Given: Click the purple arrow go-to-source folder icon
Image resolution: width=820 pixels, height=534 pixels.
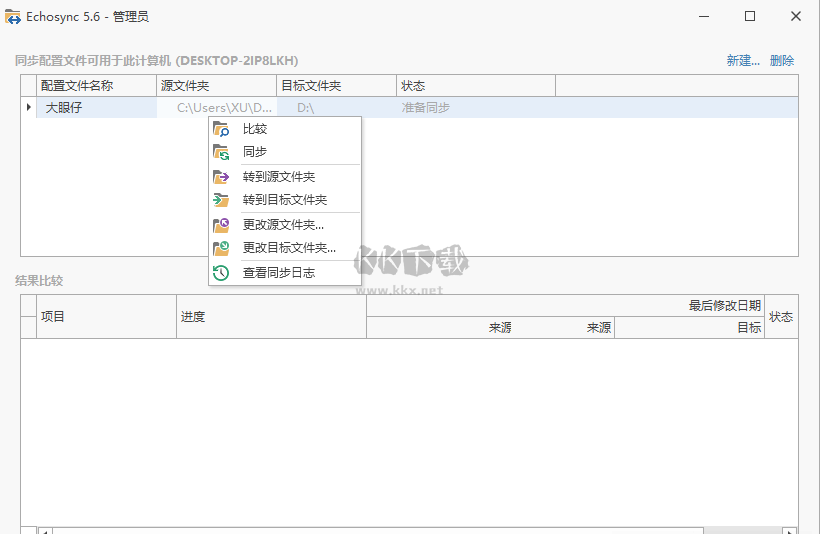Looking at the screenshot, I should 221,177.
